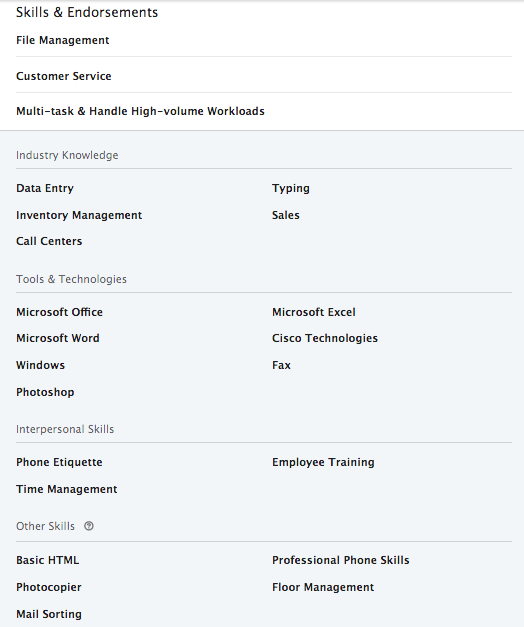
Task: Click the Interpersonal Skills section label
Action: point(65,429)
